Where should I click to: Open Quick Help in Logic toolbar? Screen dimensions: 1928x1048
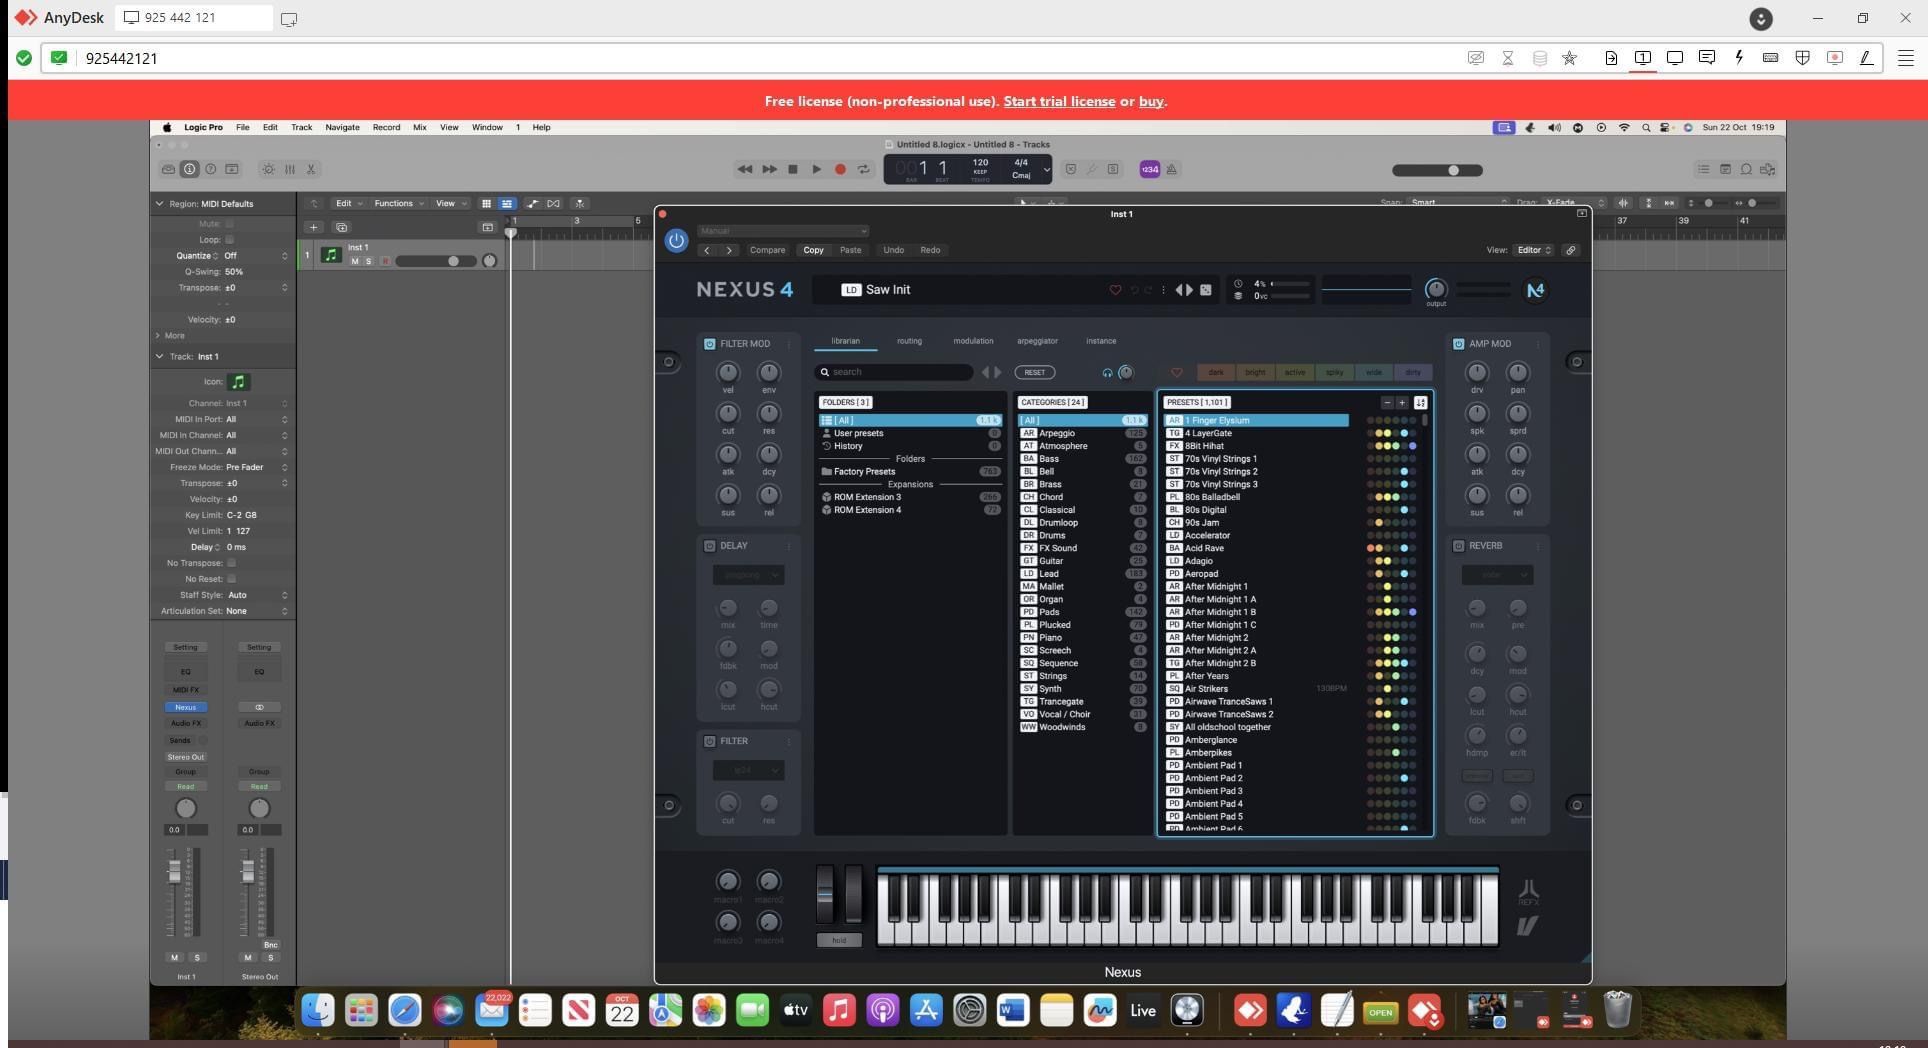pos(210,170)
